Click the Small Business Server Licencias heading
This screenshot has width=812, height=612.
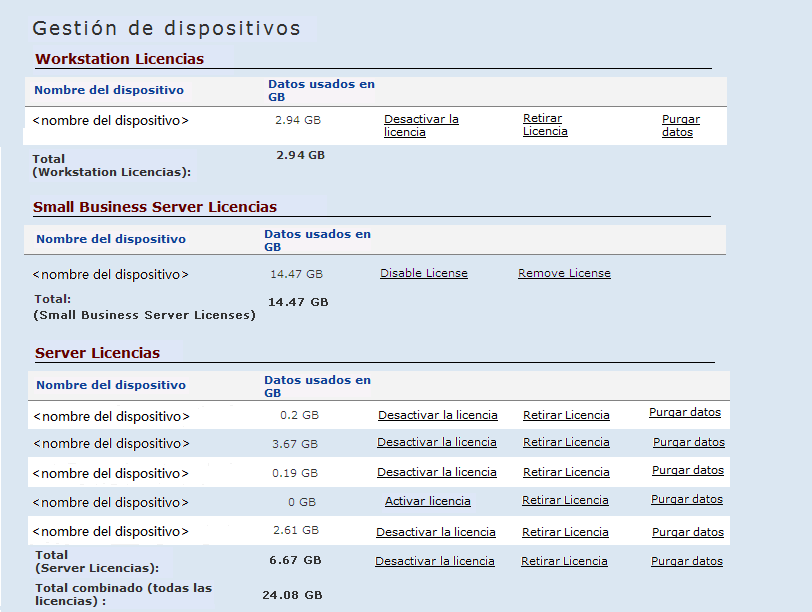pos(155,207)
